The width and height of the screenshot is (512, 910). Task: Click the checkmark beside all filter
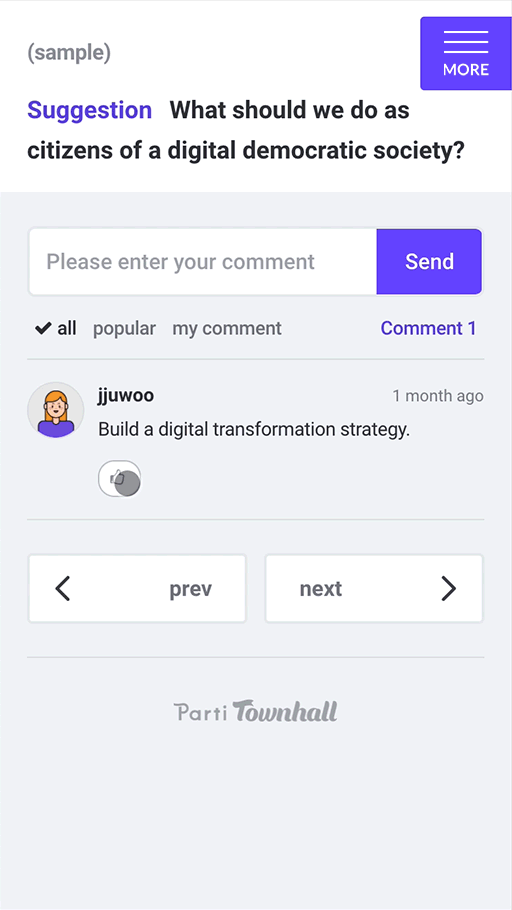[x=43, y=328]
